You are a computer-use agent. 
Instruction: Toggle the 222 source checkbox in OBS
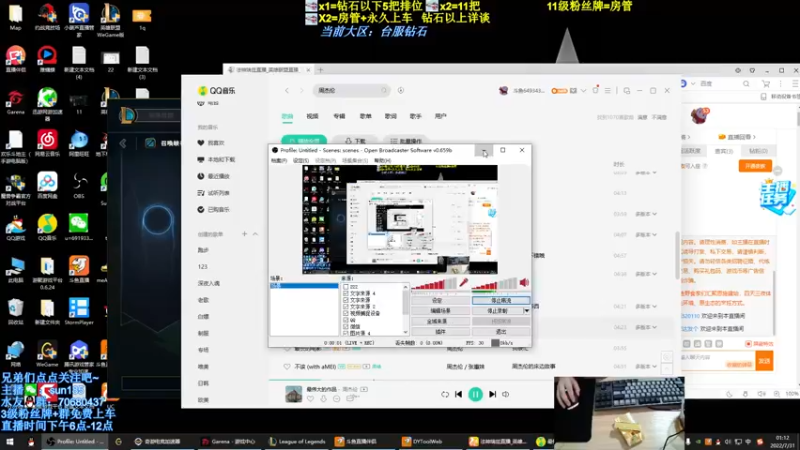pos(346,287)
